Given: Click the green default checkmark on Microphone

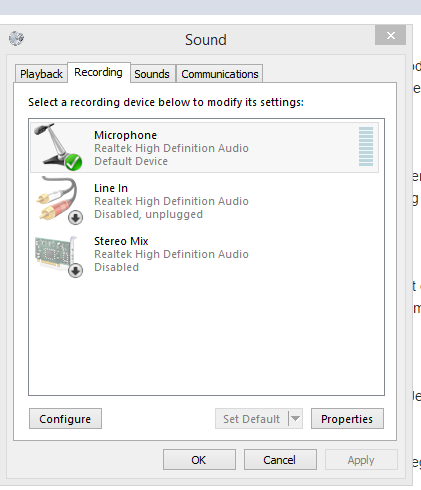Looking at the screenshot, I should click(x=73, y=162).
